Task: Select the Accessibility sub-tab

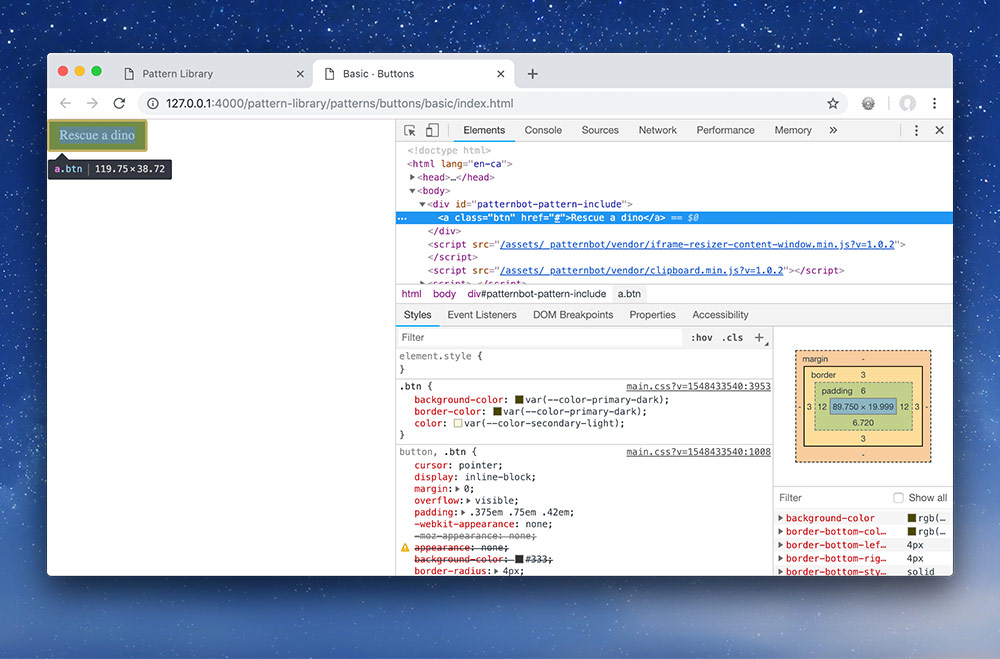Action: (720, 315)
